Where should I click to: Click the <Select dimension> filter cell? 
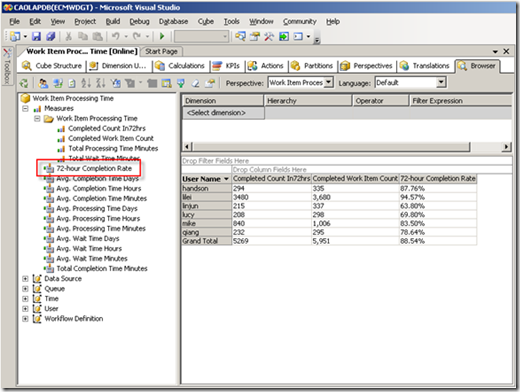[x=223, y=113]
